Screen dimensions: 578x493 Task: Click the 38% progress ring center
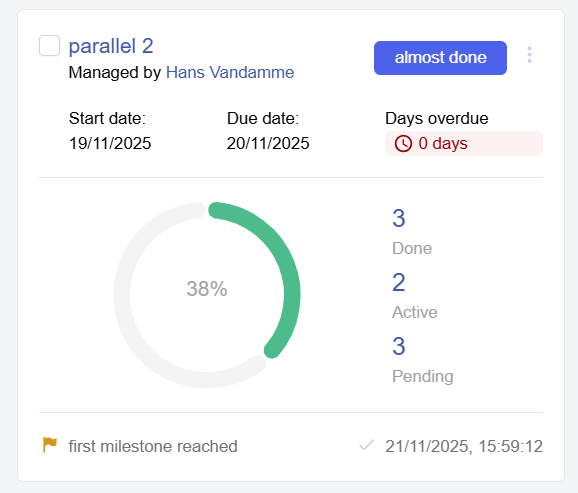pyautogui.click(x=207, y=289)
